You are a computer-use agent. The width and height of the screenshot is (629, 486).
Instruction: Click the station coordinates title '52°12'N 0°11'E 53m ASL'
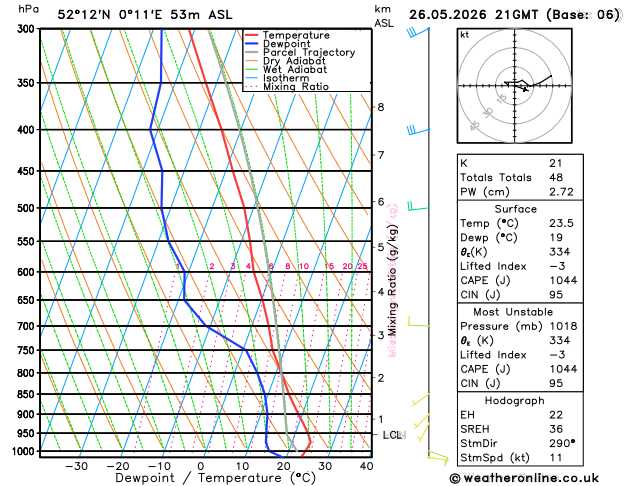pos(145,15)
